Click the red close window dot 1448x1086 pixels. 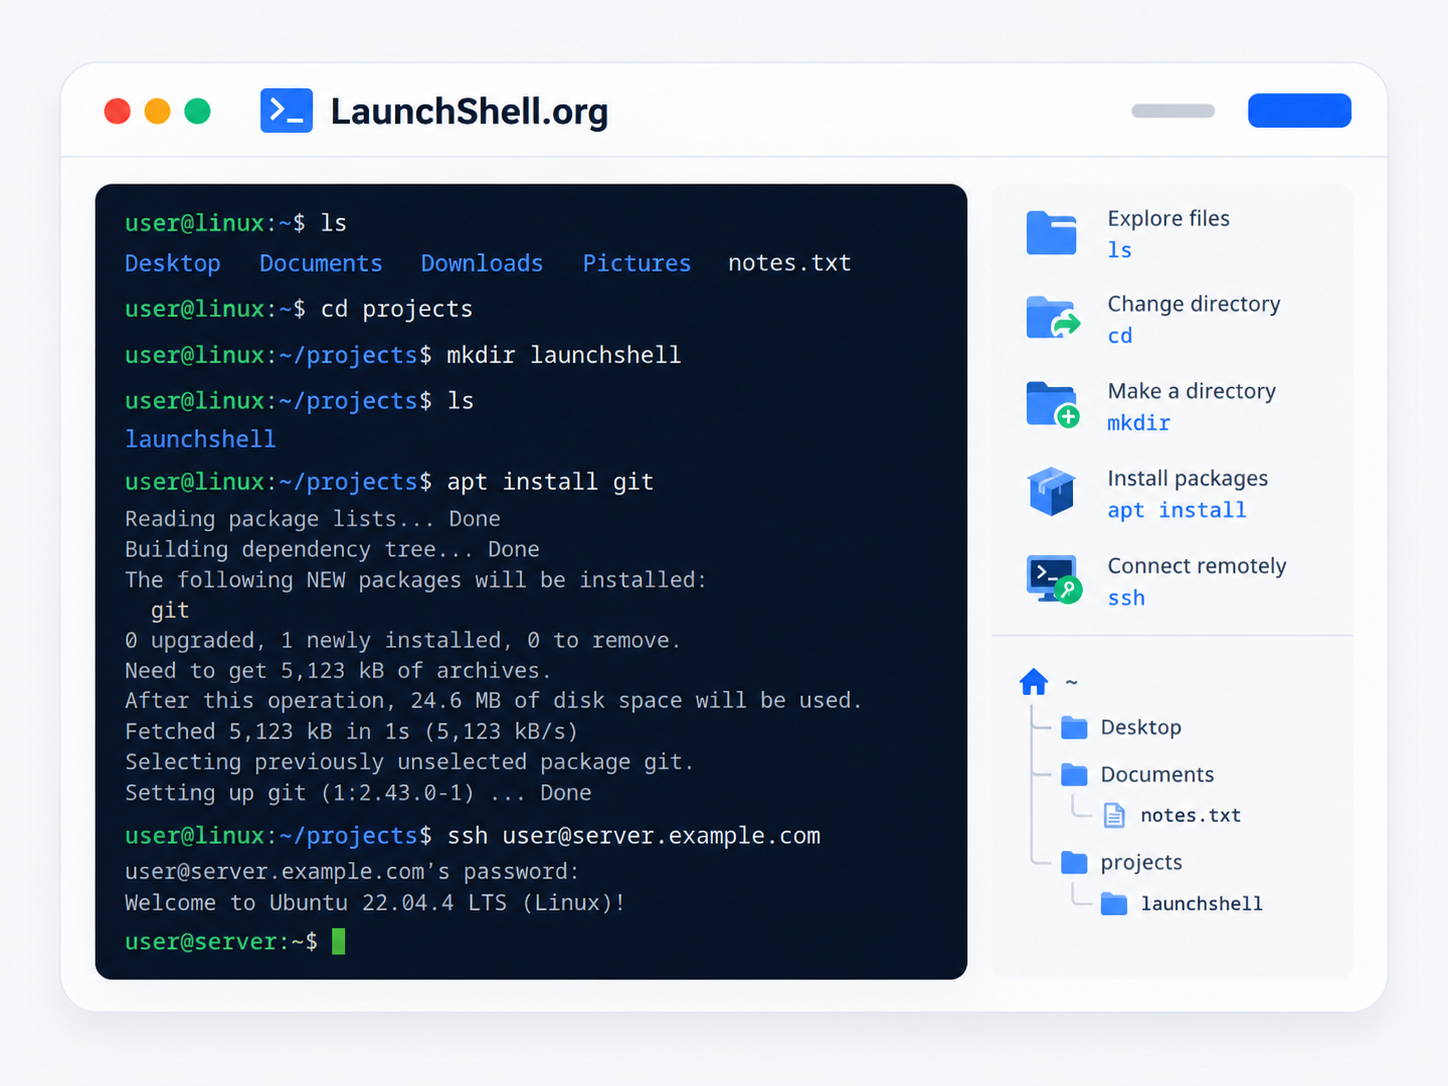(117, 111)
